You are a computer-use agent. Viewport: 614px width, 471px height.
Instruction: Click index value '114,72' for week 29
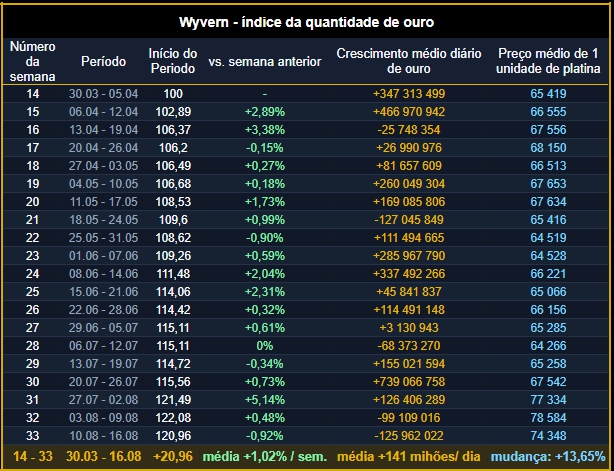click(x=173, y=364)
